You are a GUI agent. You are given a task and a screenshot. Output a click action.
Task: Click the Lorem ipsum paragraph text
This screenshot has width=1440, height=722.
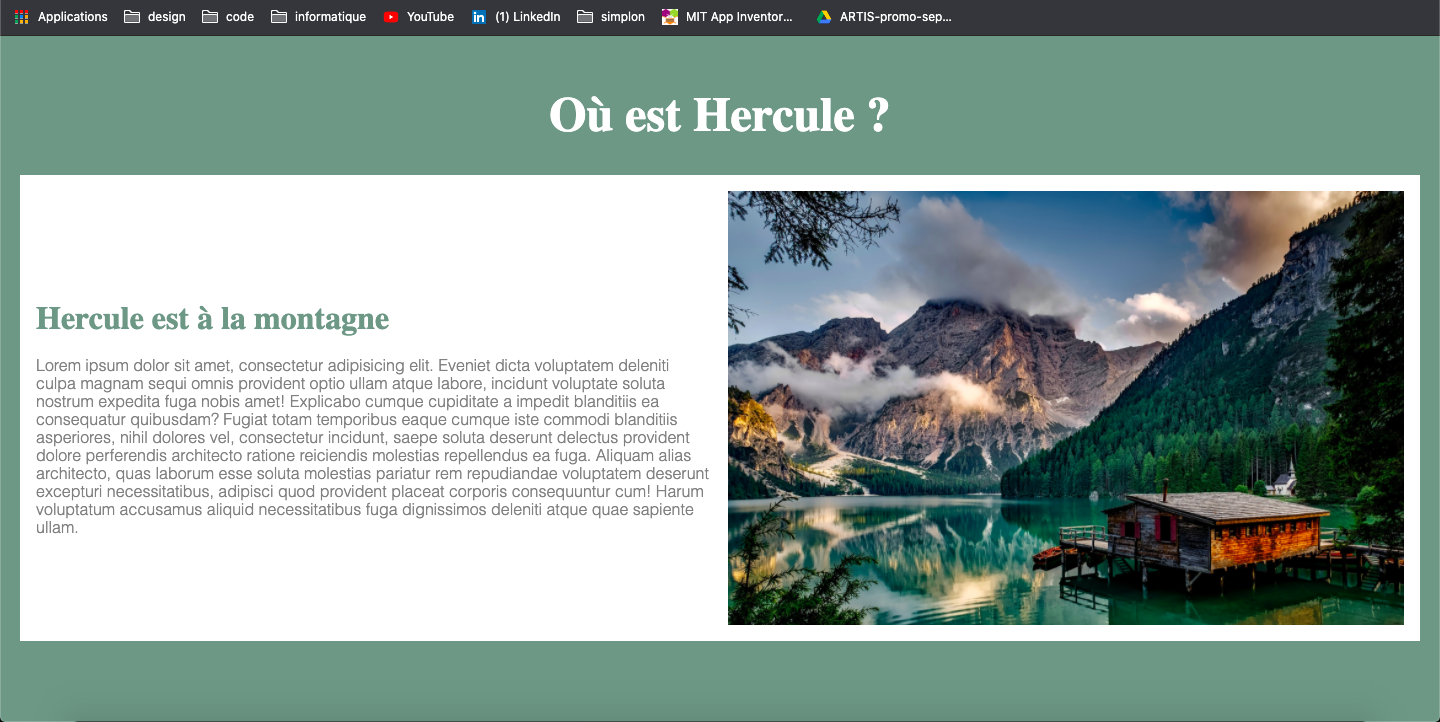pyautogui.click(x=372, y=446)
